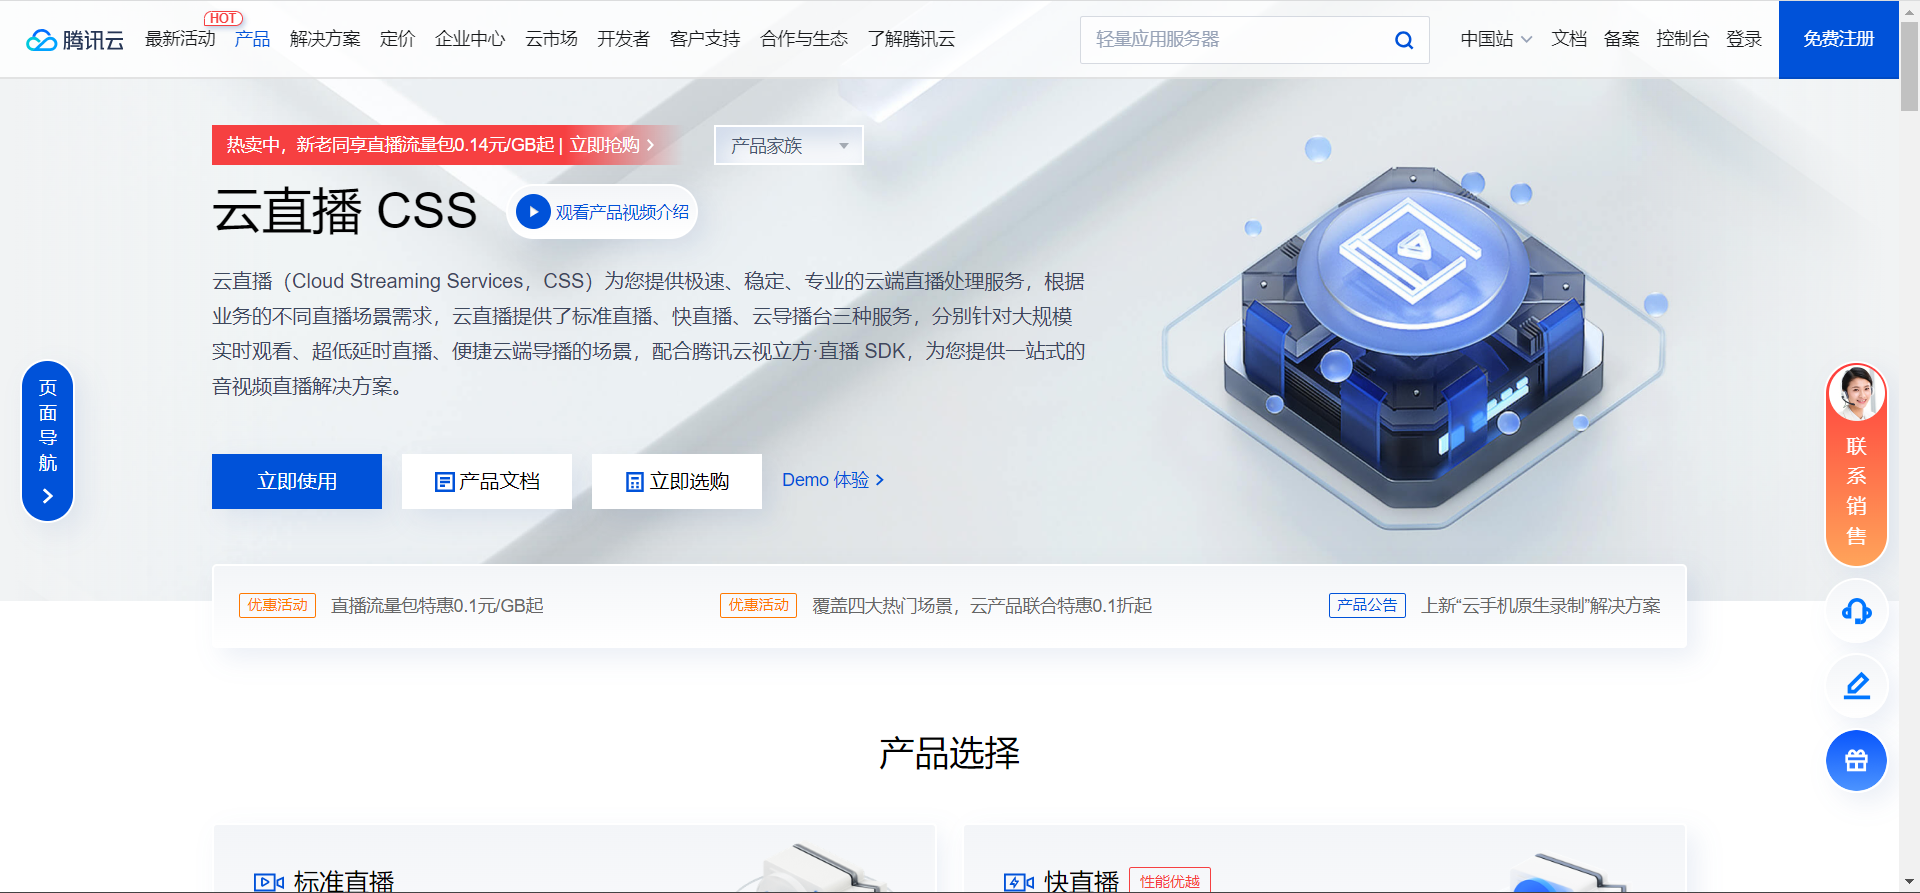
Task: Open the 客户支持 menu
Action: [x=705, y=39]
